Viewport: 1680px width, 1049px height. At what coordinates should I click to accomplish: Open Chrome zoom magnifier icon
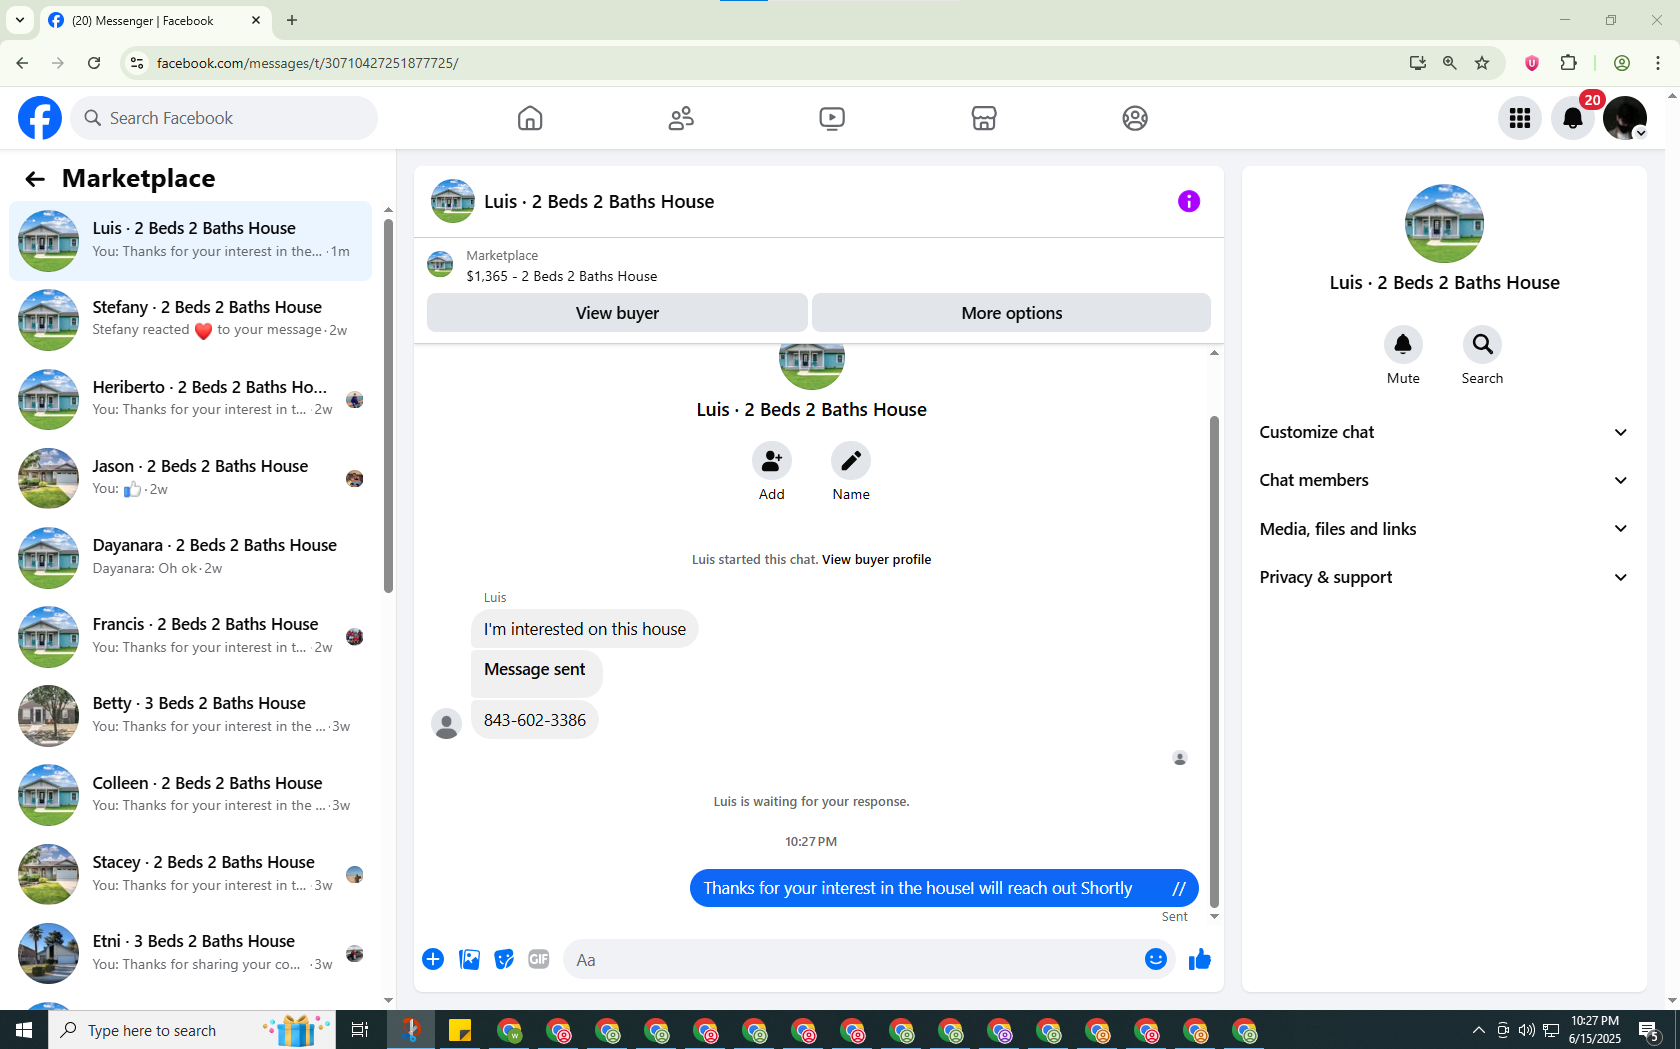pyautogui.click(x=1450, y=63)
